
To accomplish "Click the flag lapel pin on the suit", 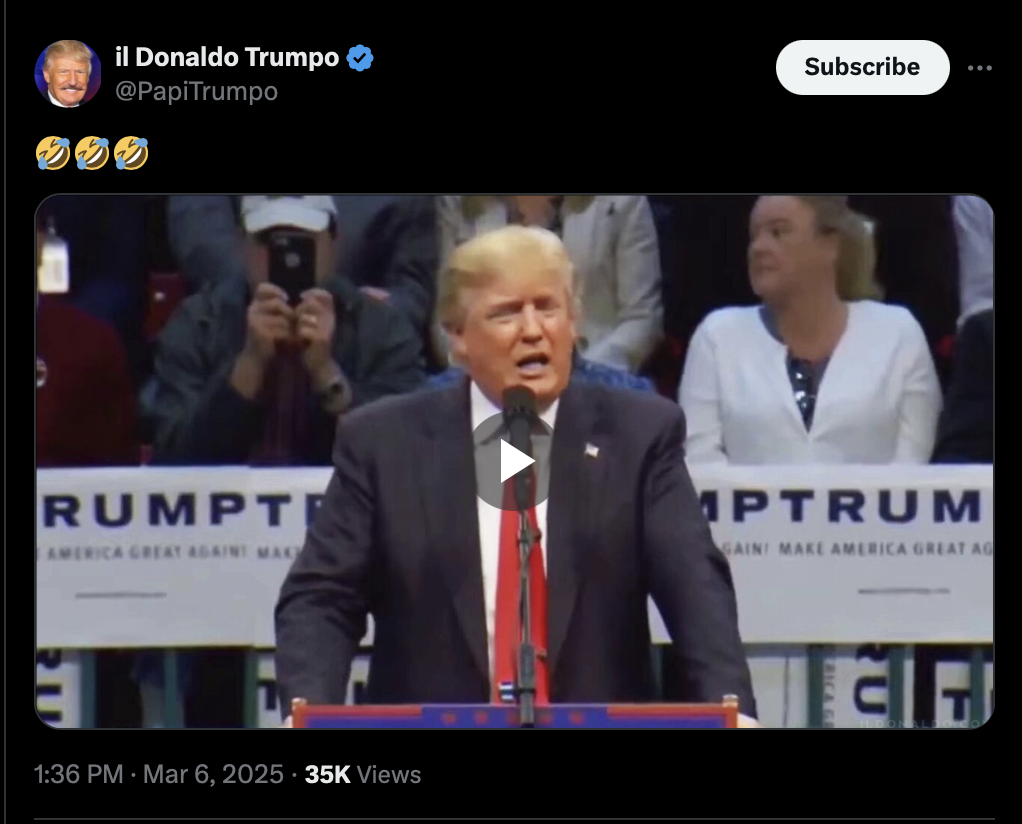I will coord(592,449).
